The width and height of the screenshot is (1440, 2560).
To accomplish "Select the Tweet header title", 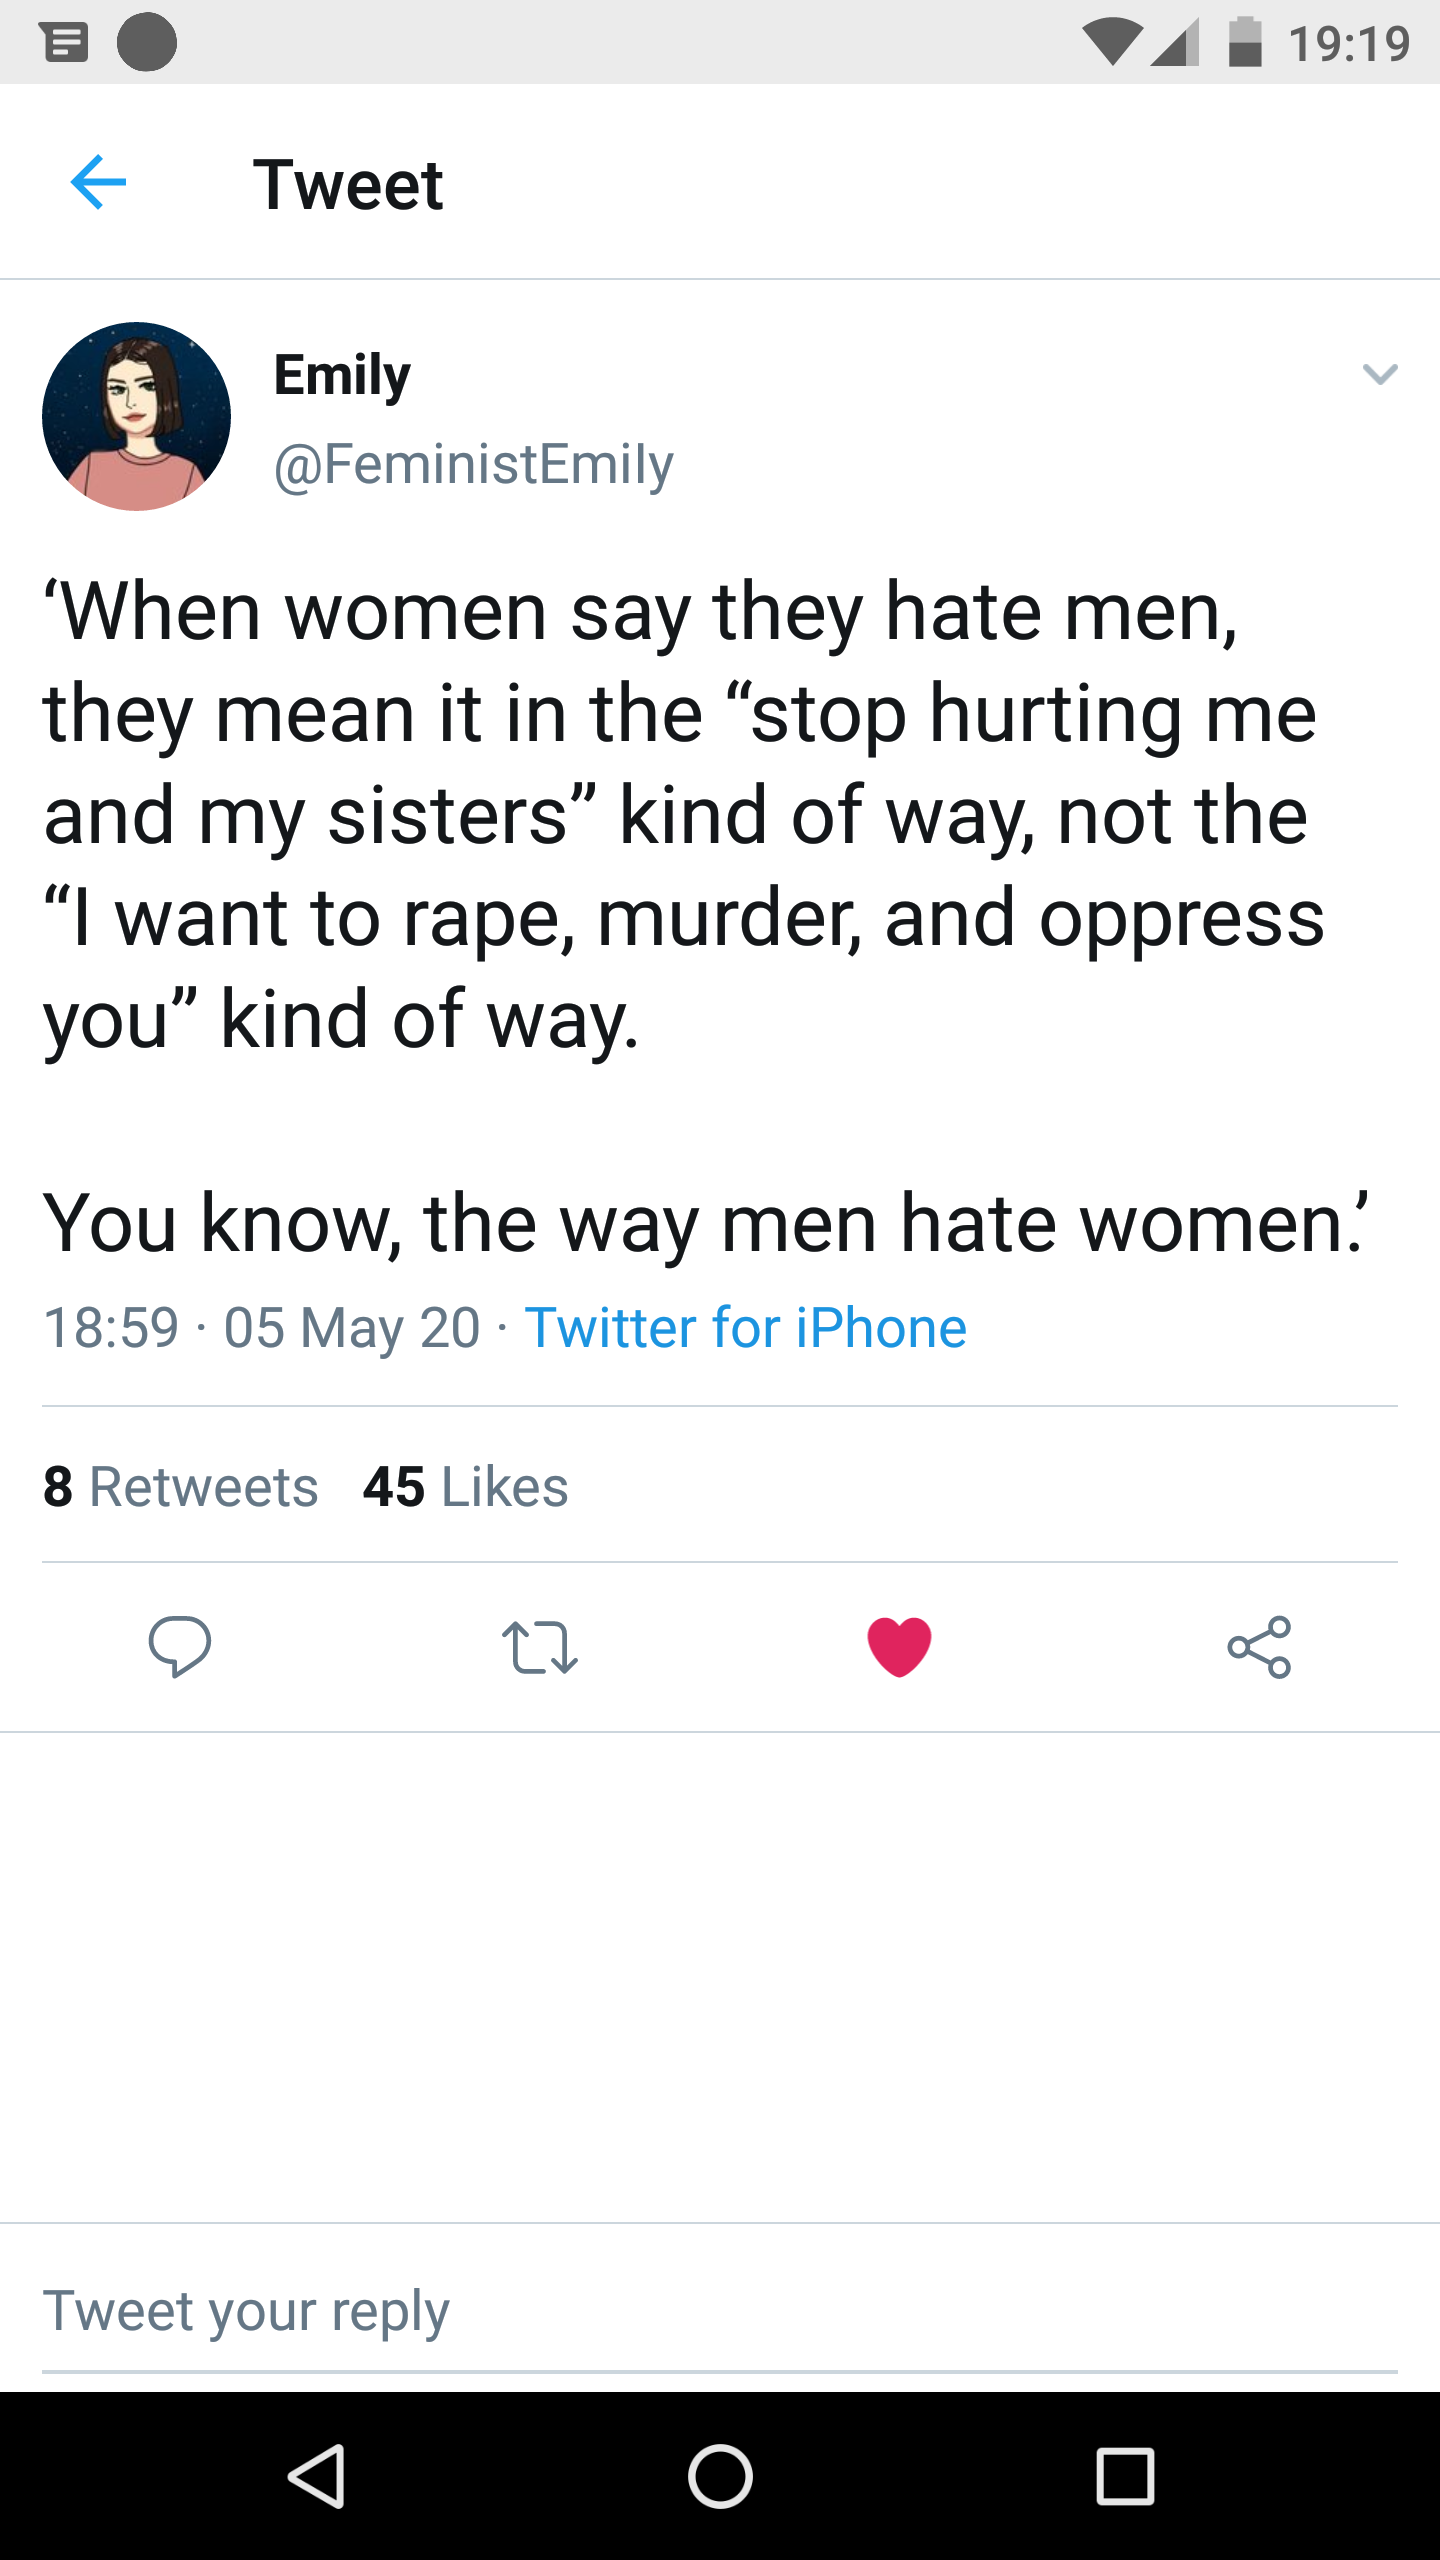I will (349, 184).
